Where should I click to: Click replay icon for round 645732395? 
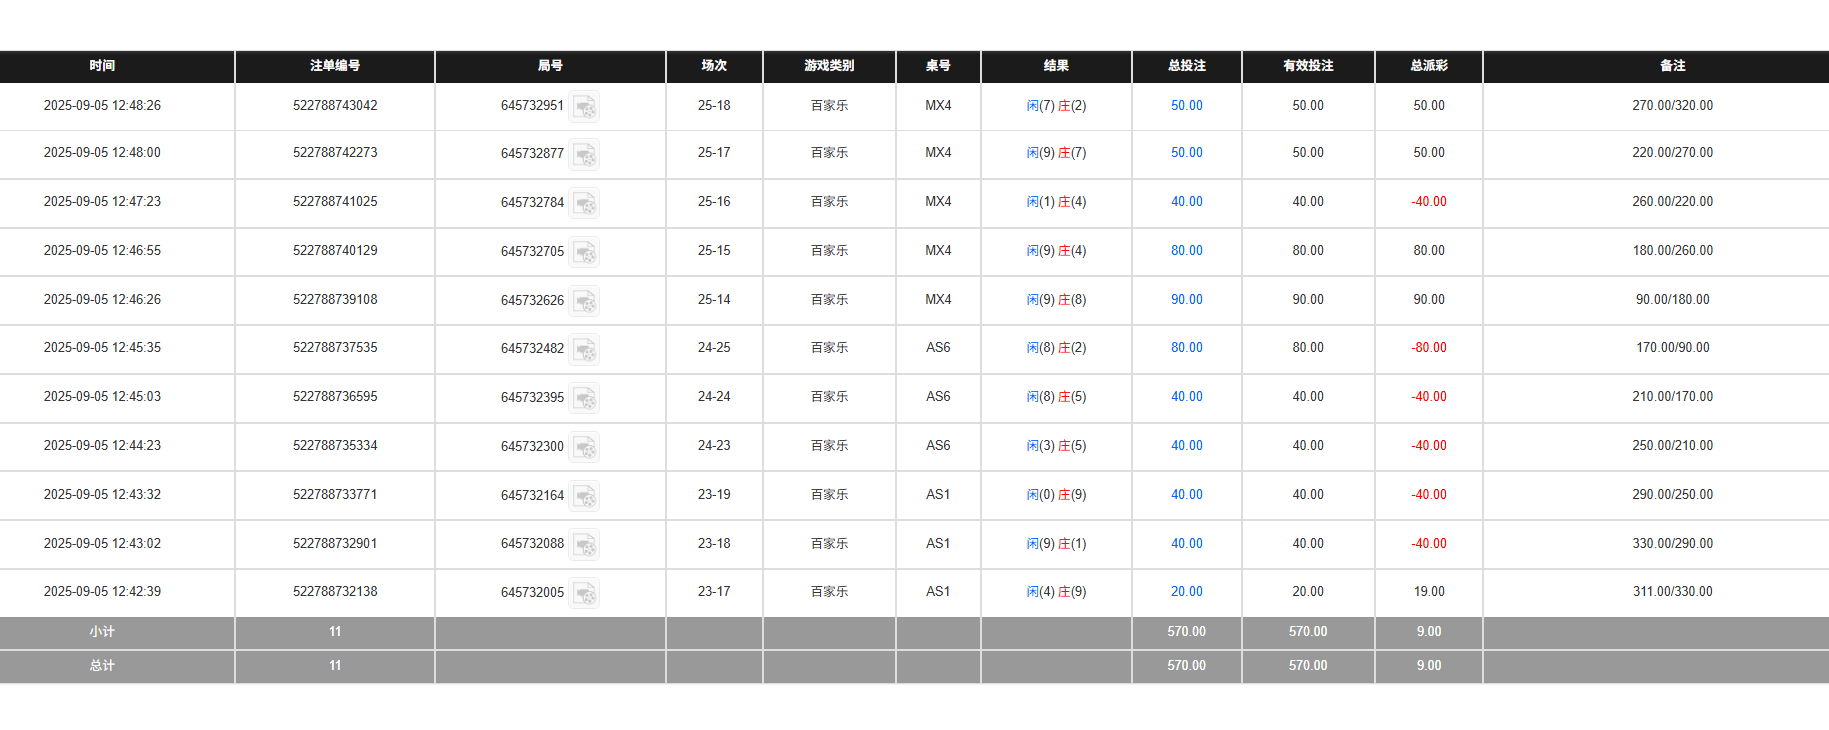pyautogui.click(x=584, y=398)
